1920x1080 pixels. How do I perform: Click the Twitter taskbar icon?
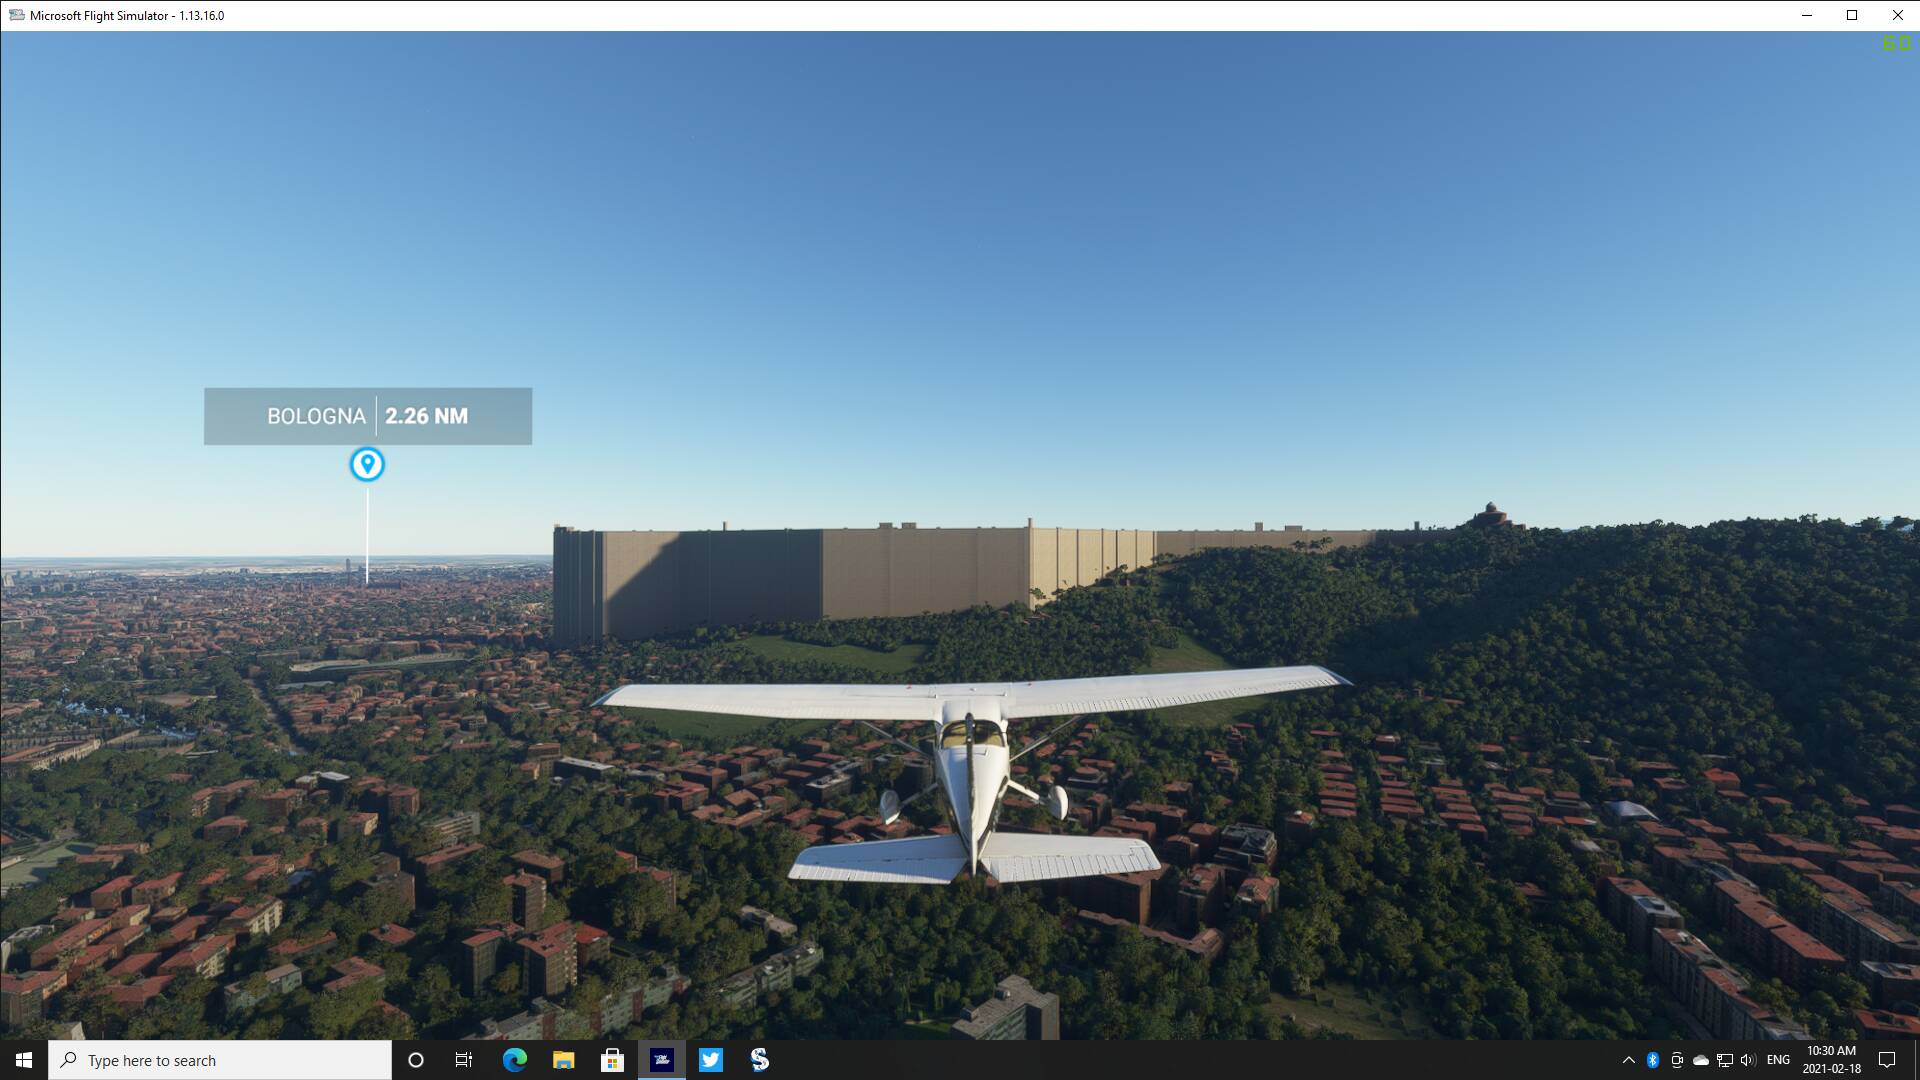coord(711,1059)
